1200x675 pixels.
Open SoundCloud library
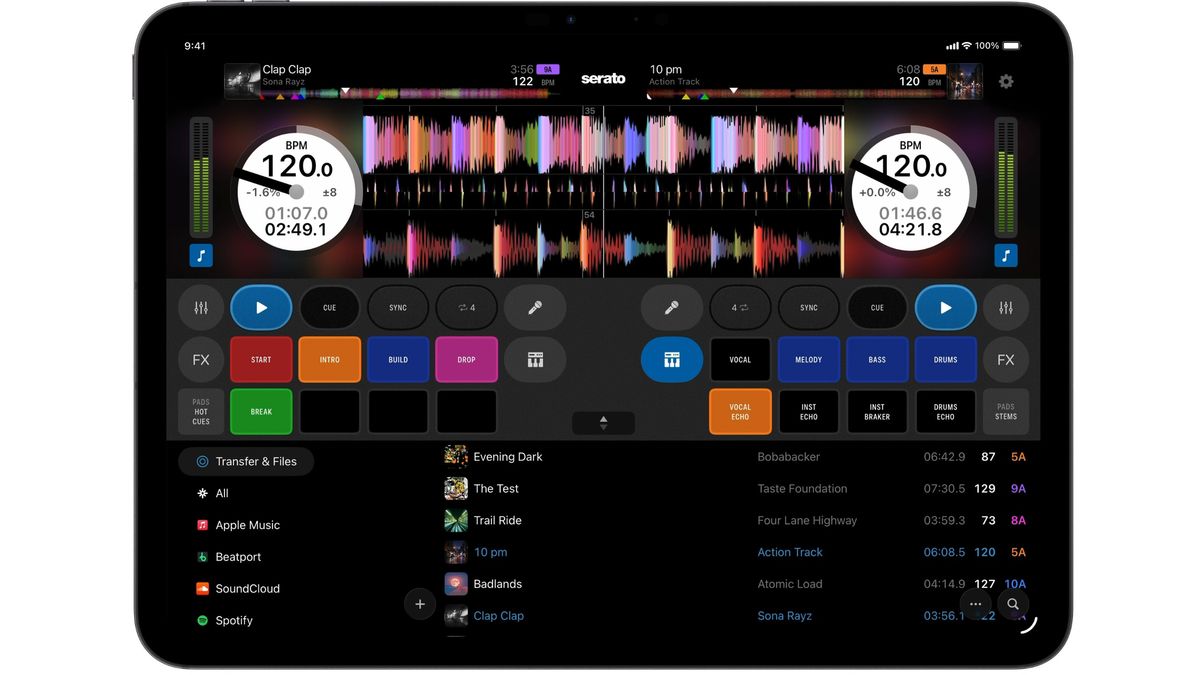(x=247, y=589)
